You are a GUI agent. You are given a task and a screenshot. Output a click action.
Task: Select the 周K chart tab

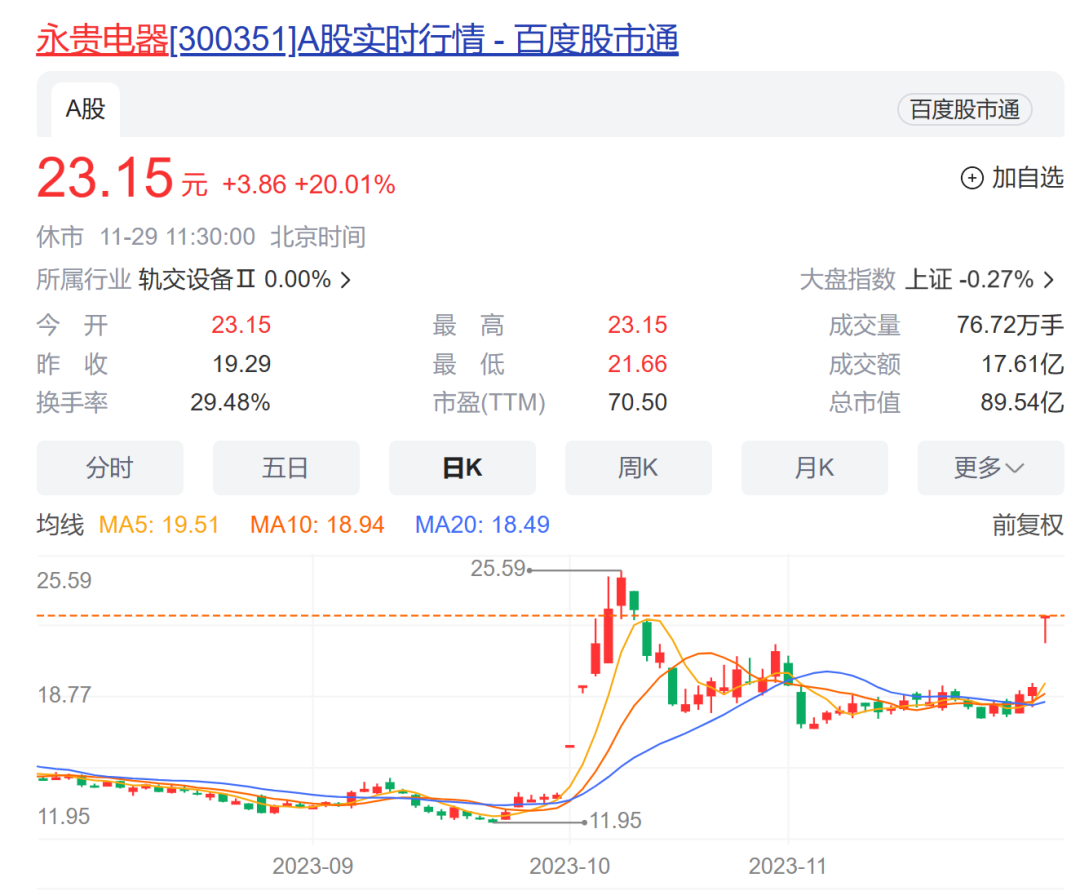point(638,468)
